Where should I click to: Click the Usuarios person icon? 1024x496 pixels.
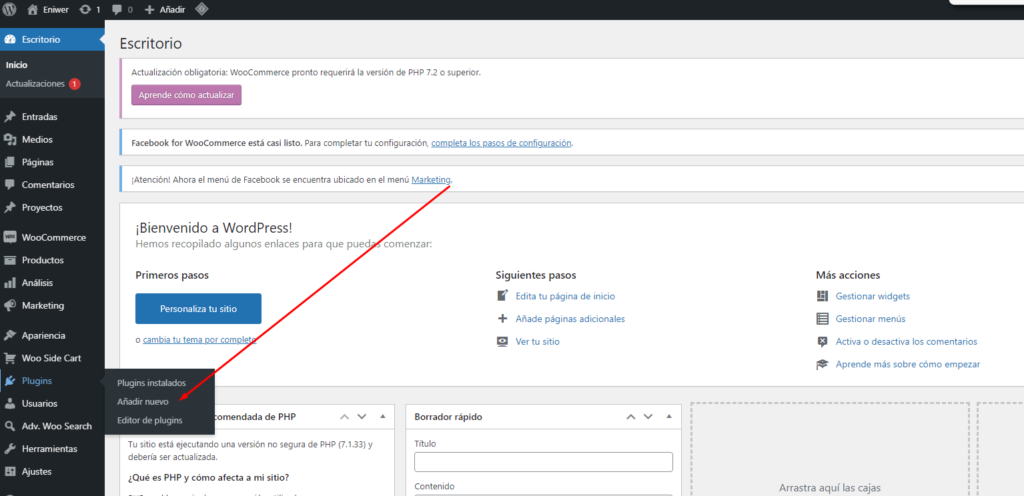[10, 403]
